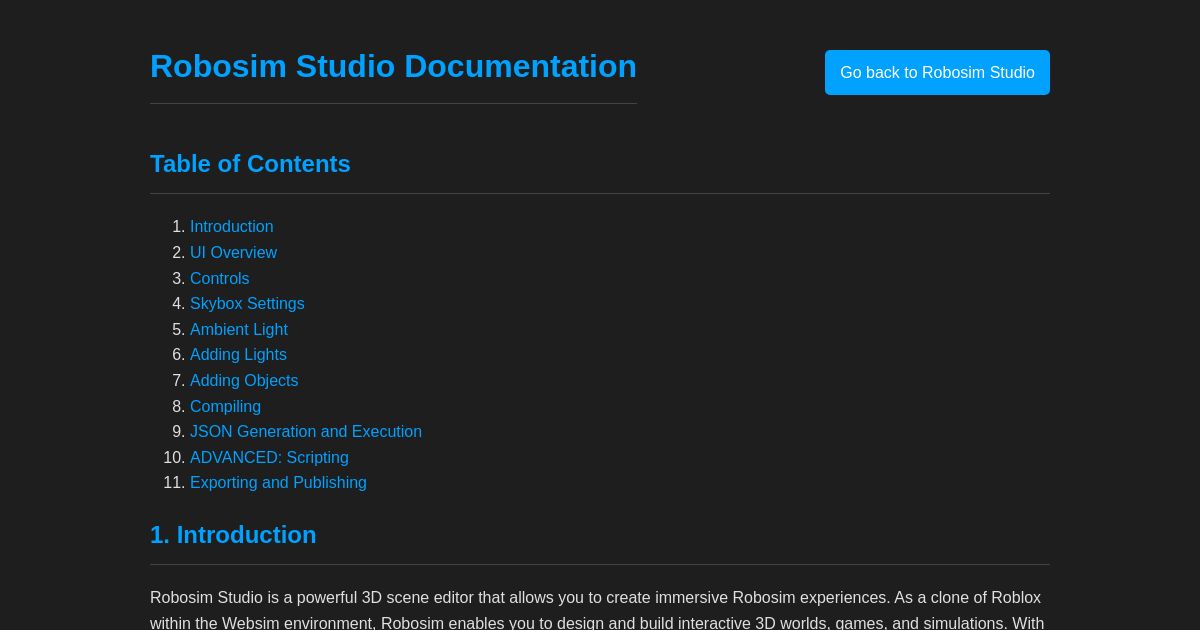Open the UI Overview link
This screenshot has width=1200, height=630.
tap(233, 252)
